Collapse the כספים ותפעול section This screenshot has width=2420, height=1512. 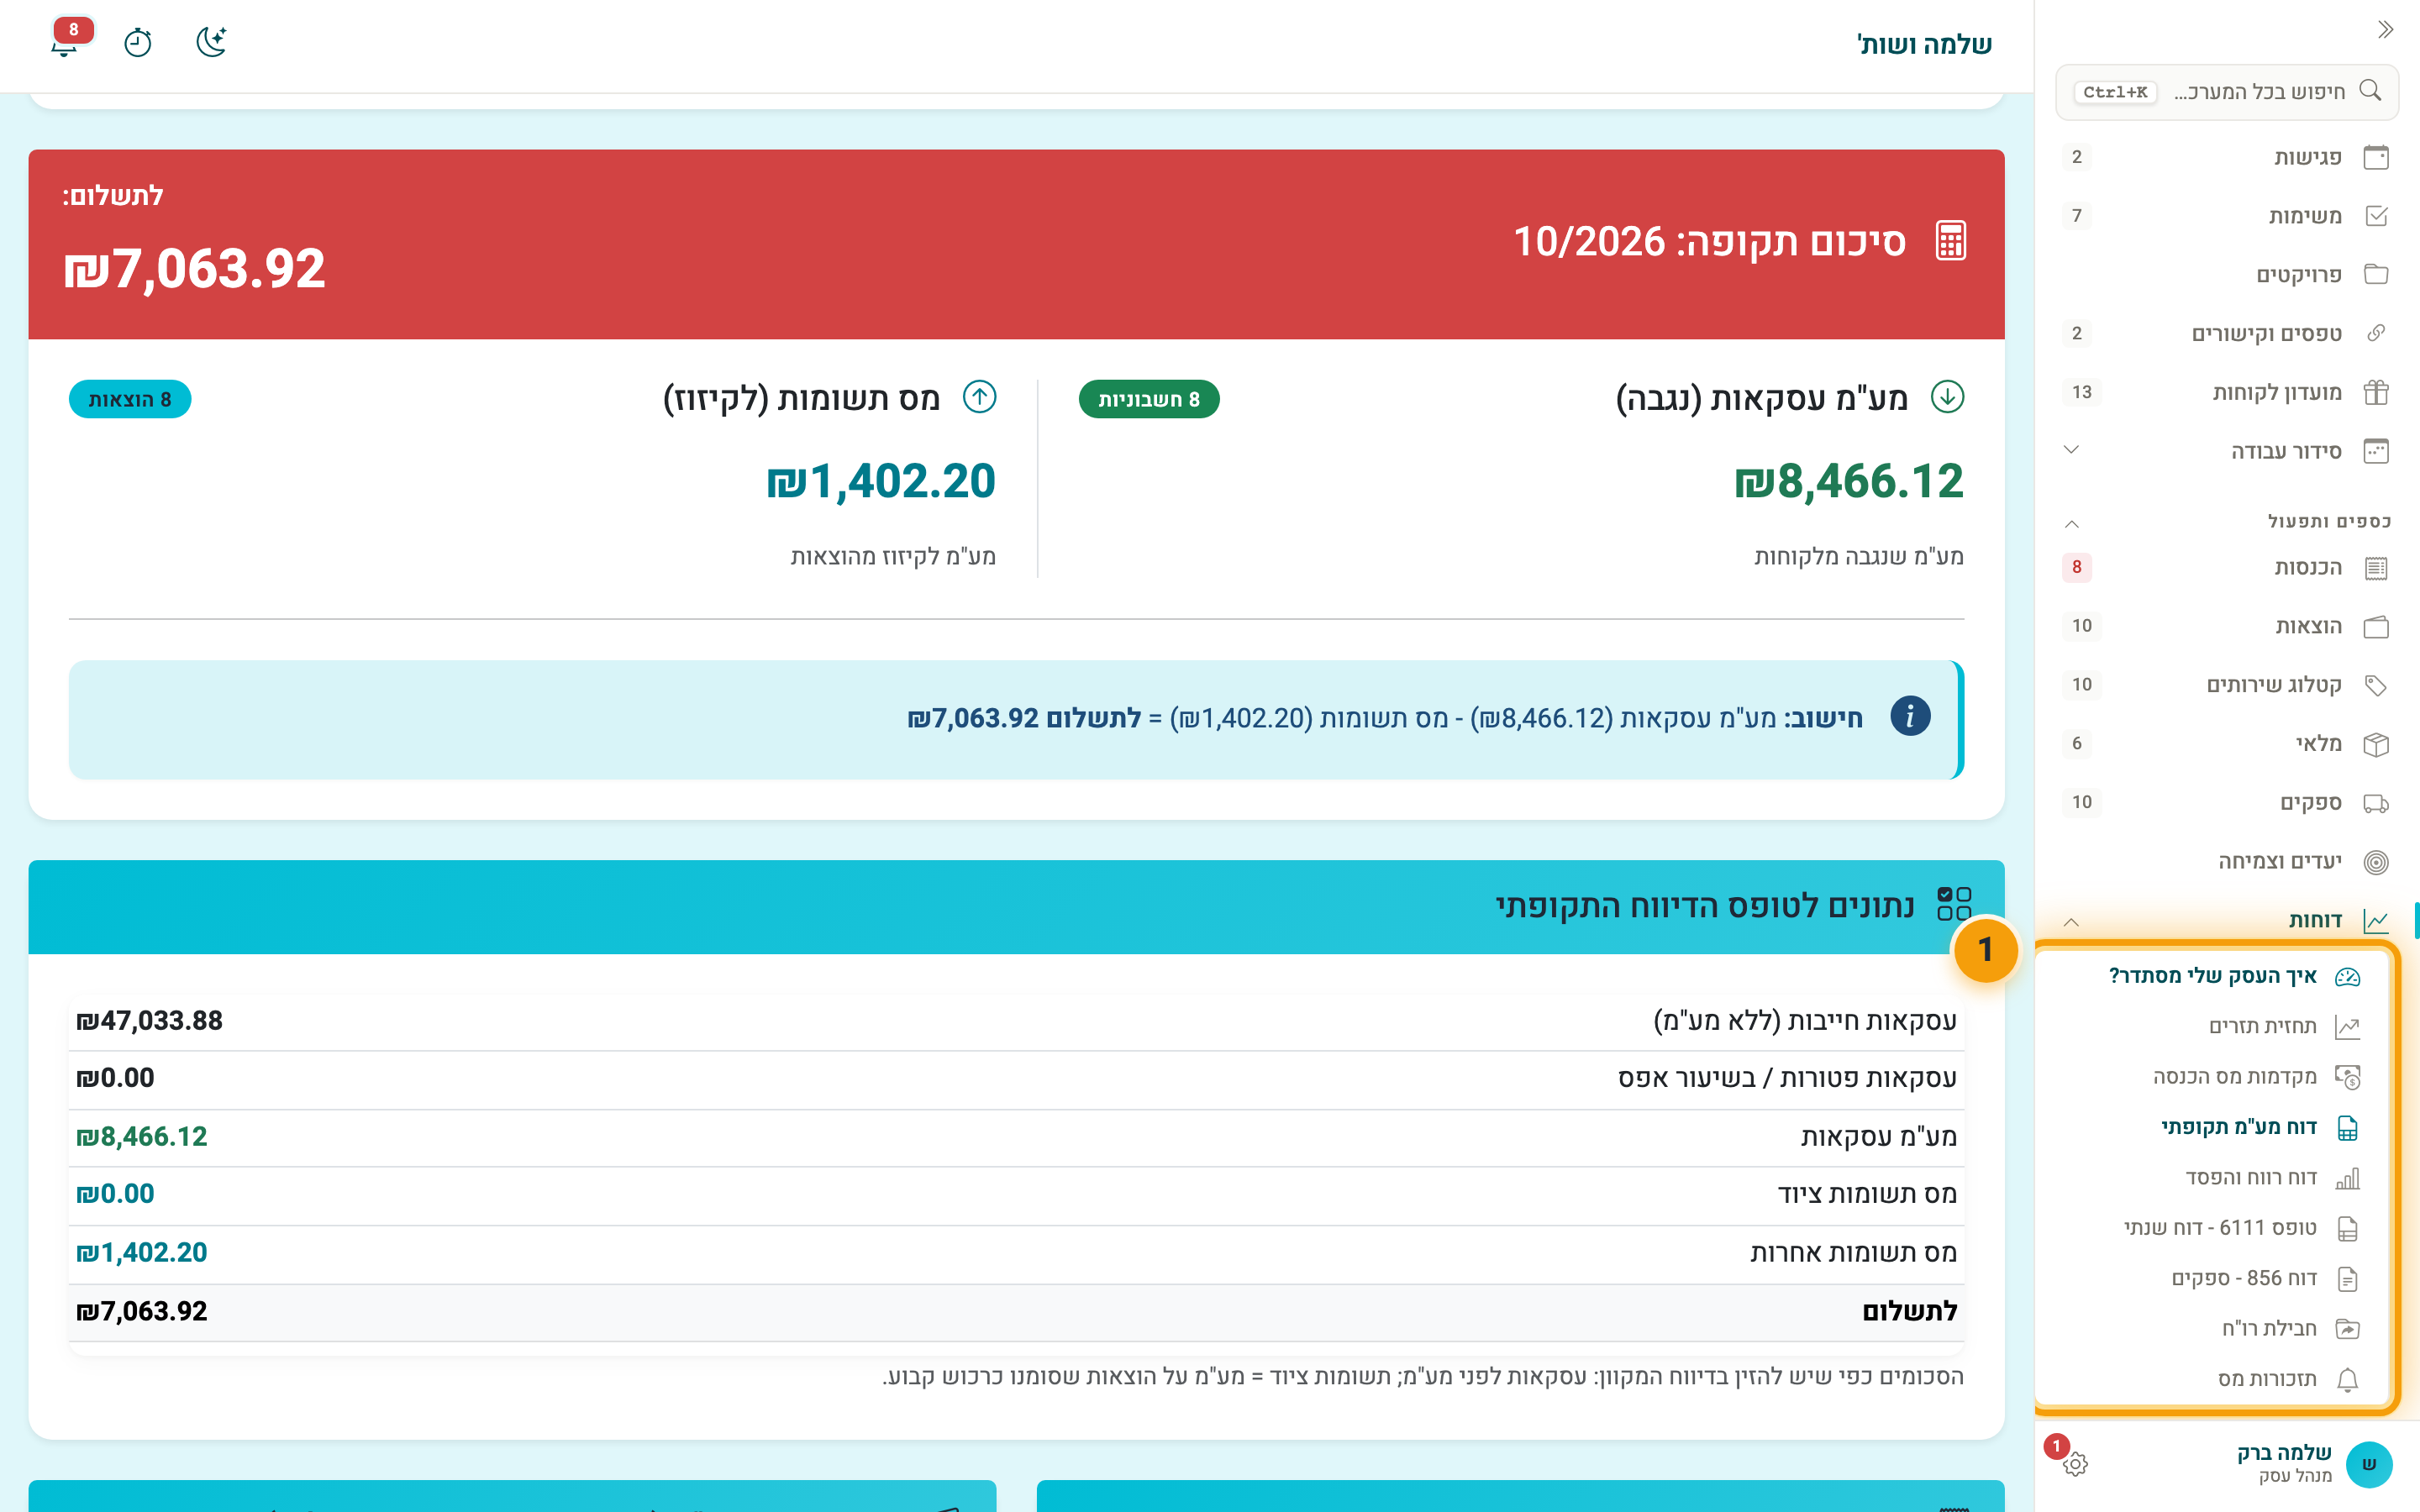coord(2072,523)
